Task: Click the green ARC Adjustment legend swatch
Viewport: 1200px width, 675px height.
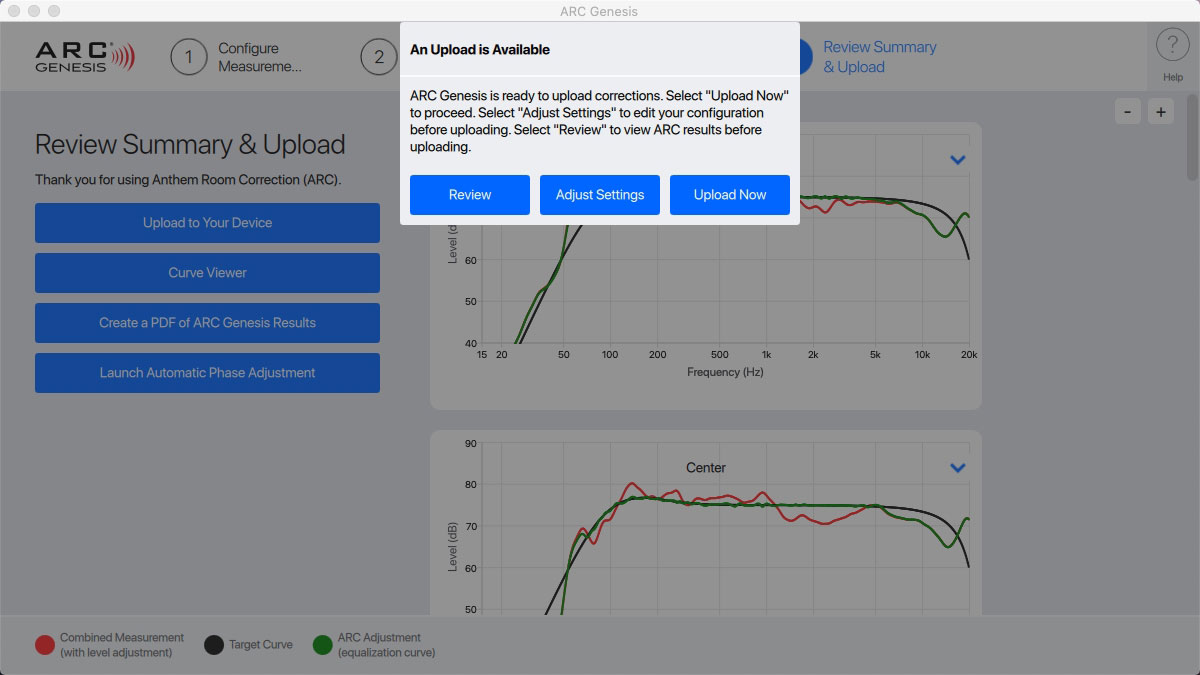Action: 323,645
